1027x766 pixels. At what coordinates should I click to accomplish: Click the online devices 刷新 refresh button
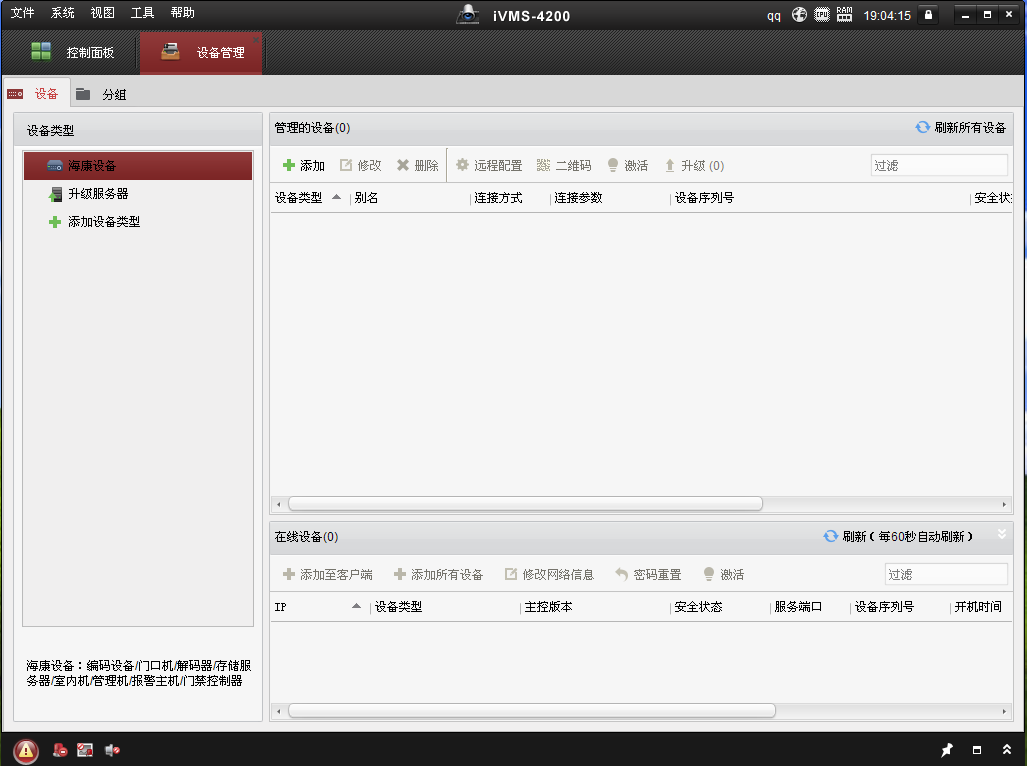click(x=844, y=537)
